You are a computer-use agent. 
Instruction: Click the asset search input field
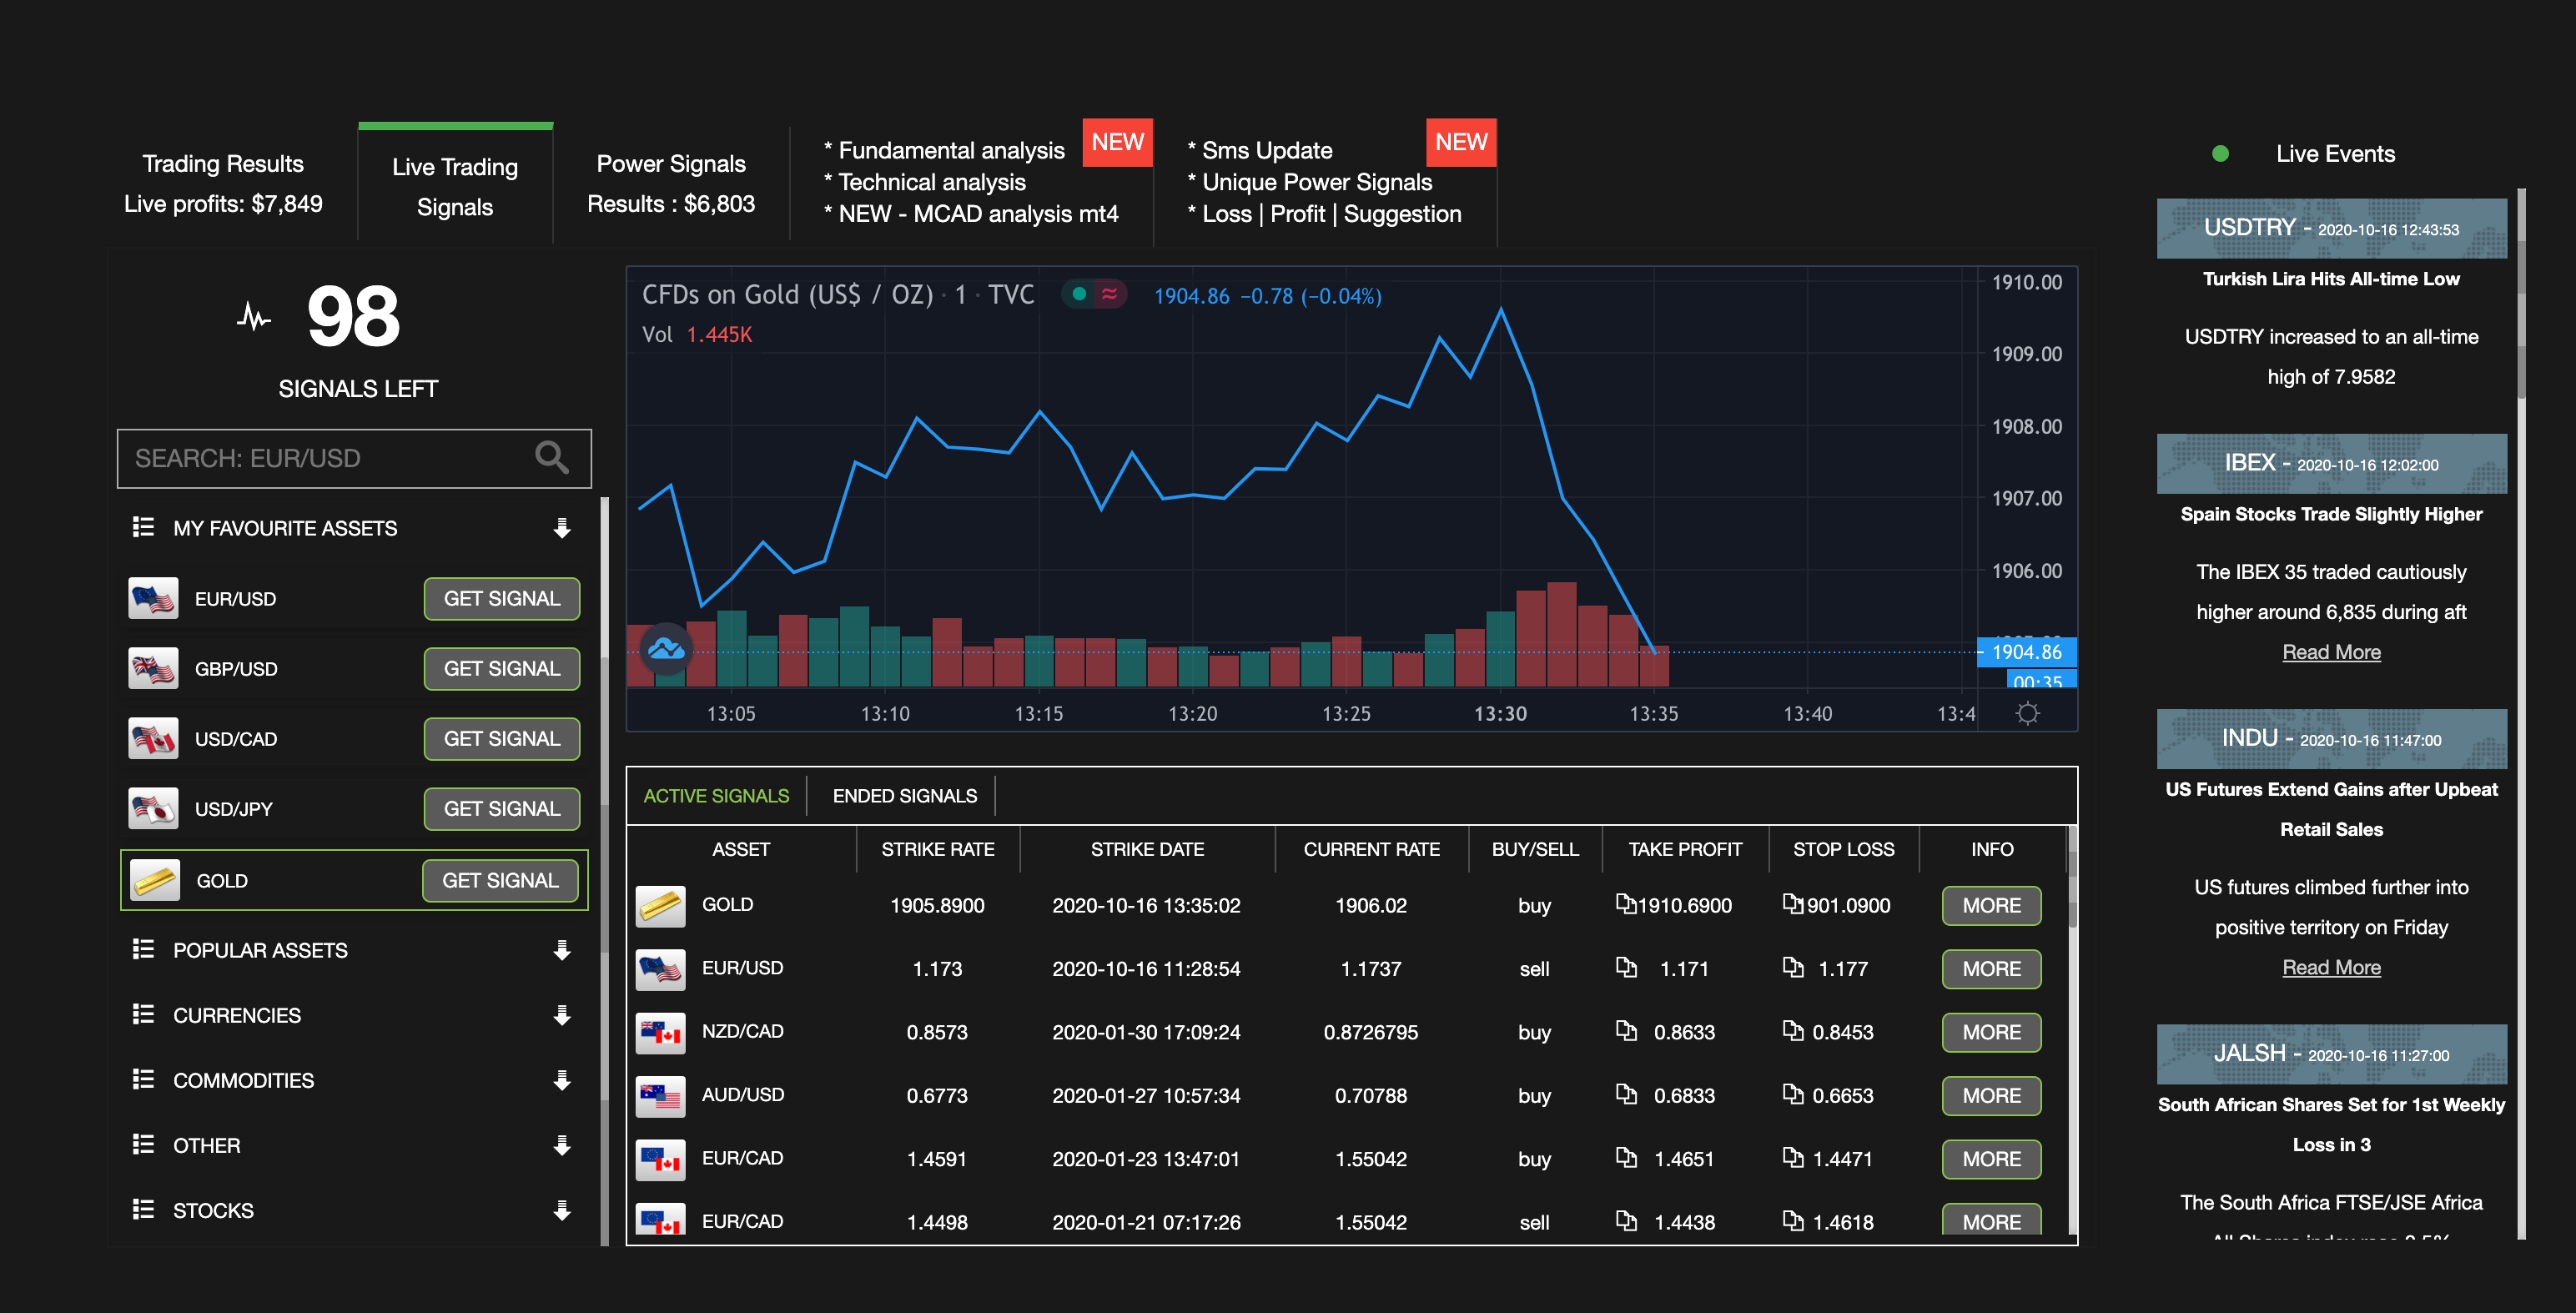tap(354, 458)
